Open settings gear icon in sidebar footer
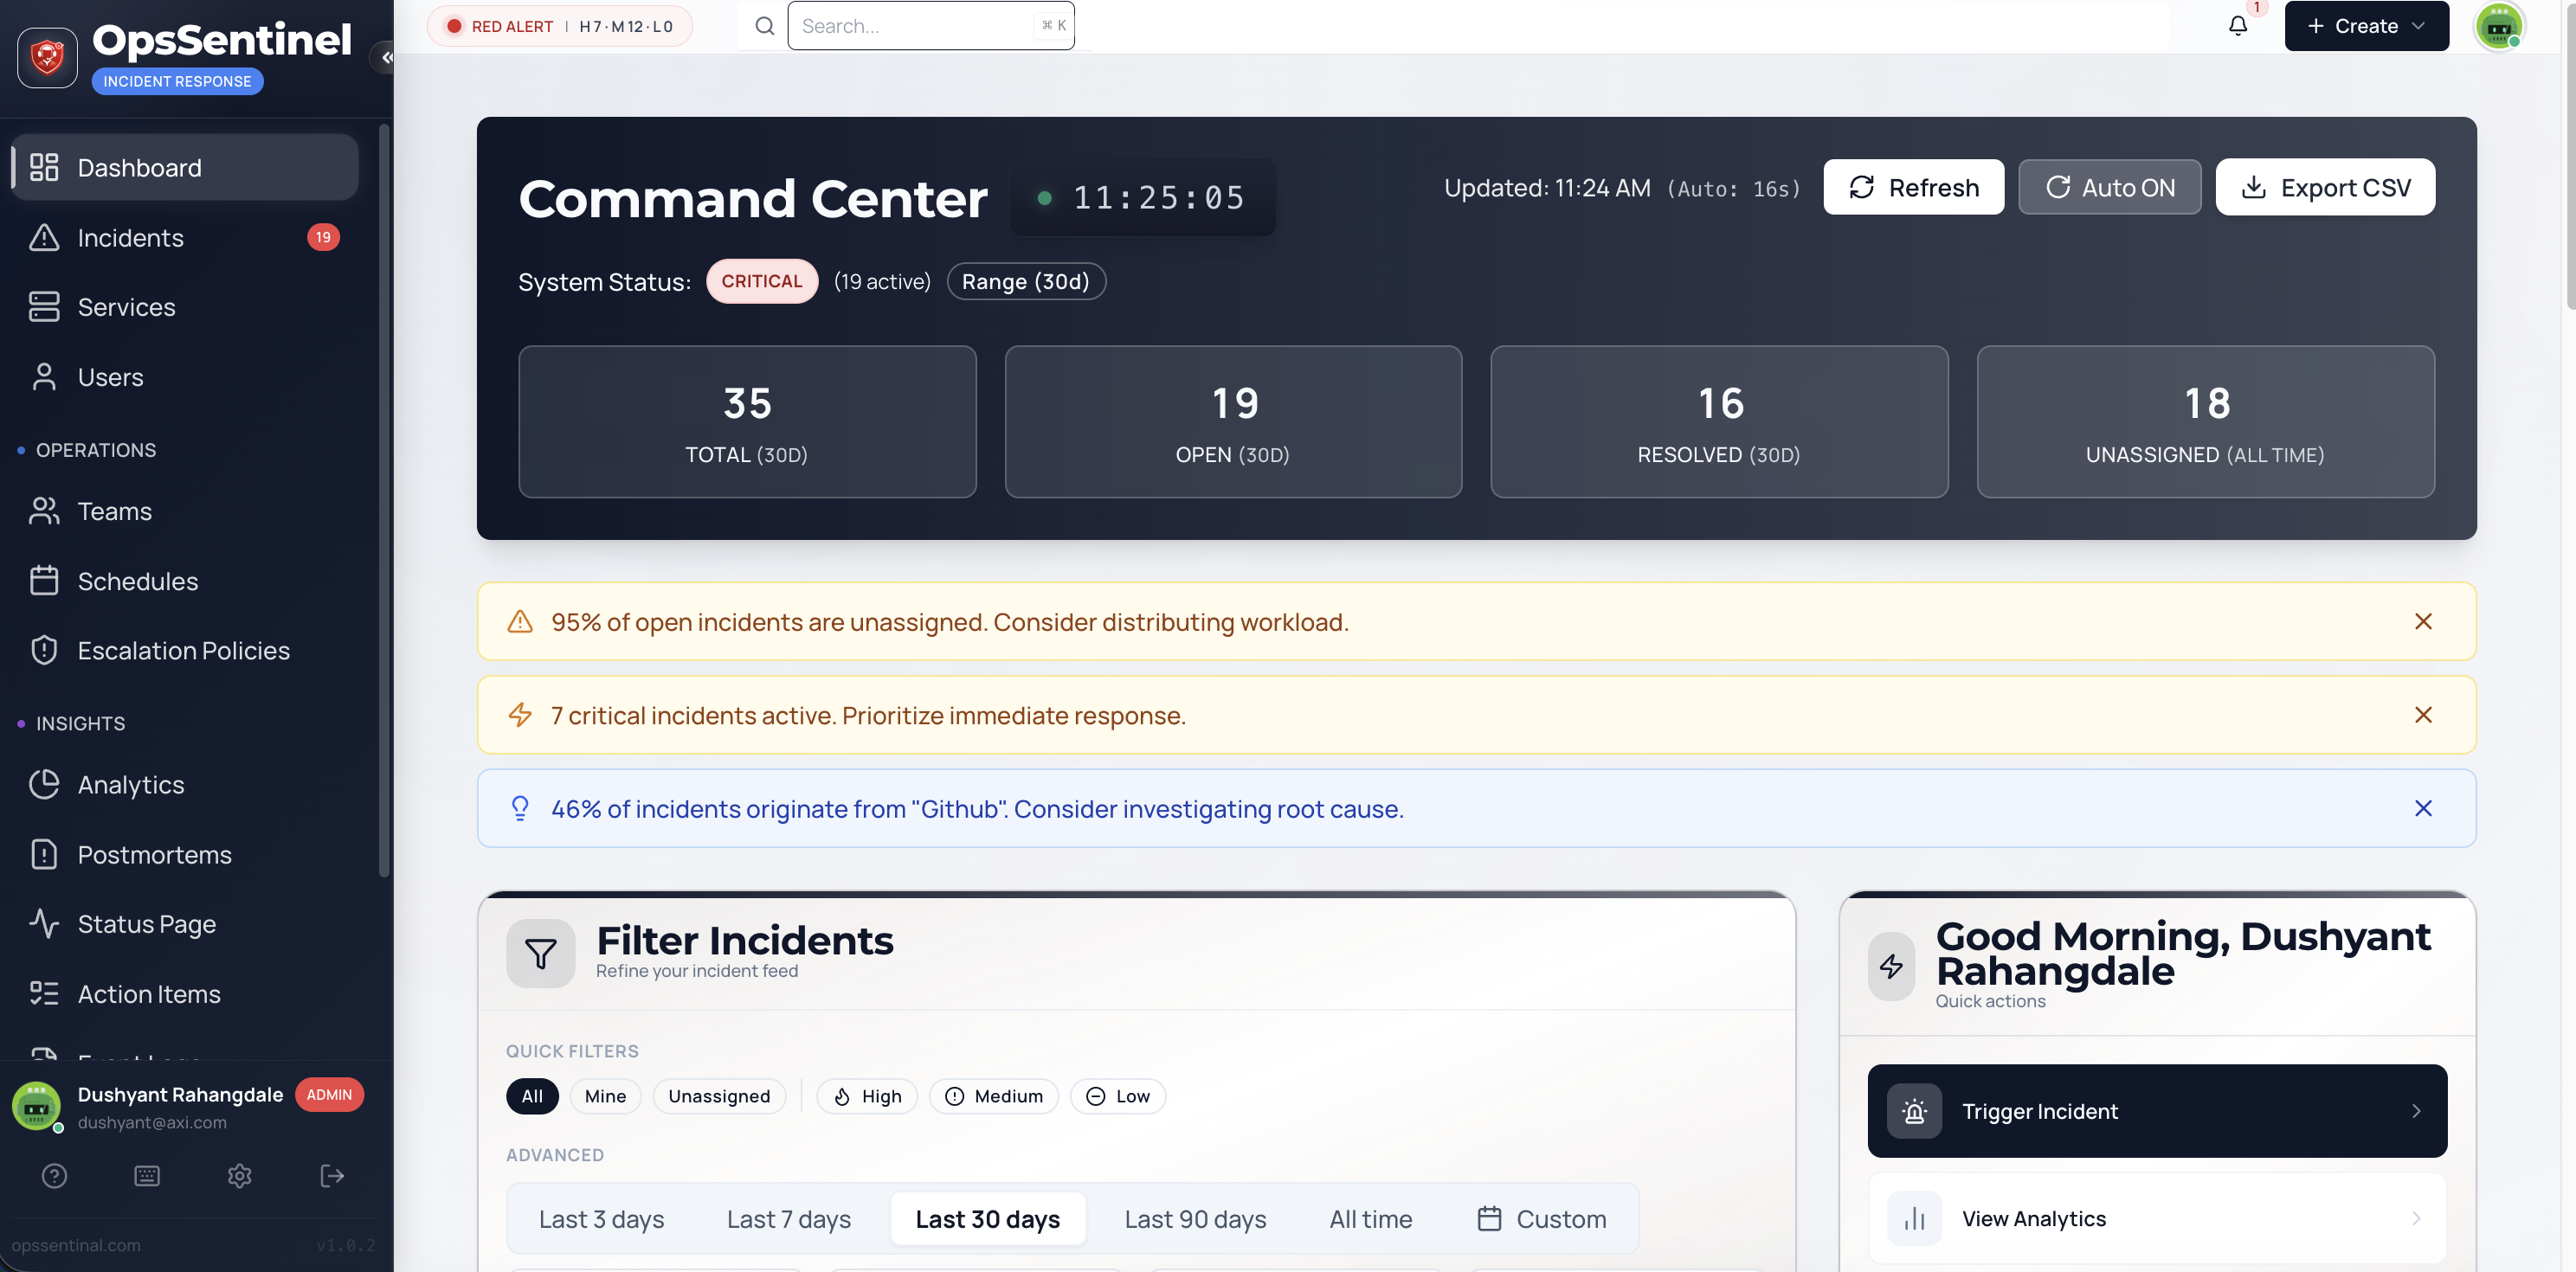Image resolution: width=2576 pixels, height=1272 pixels. tap(239, 1176)
